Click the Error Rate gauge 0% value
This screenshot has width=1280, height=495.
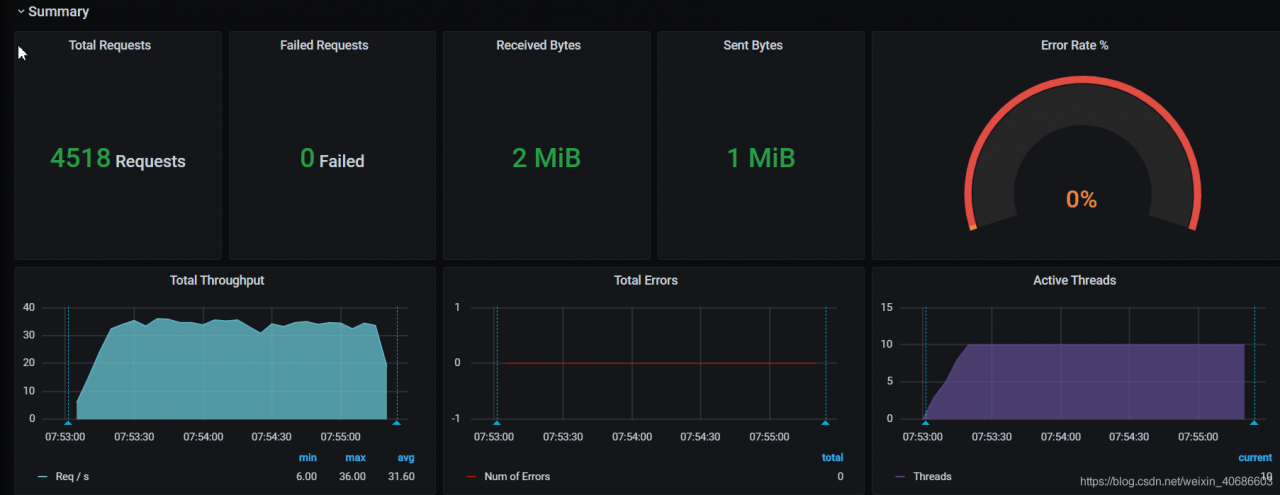coord(1081,200)
